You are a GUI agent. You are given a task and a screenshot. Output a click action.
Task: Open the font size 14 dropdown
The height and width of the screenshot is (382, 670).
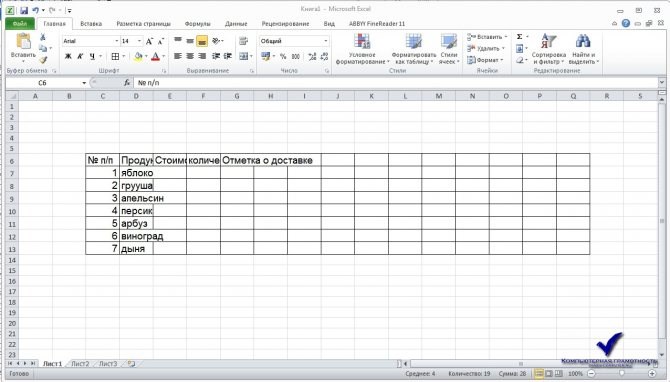[139, 41]
